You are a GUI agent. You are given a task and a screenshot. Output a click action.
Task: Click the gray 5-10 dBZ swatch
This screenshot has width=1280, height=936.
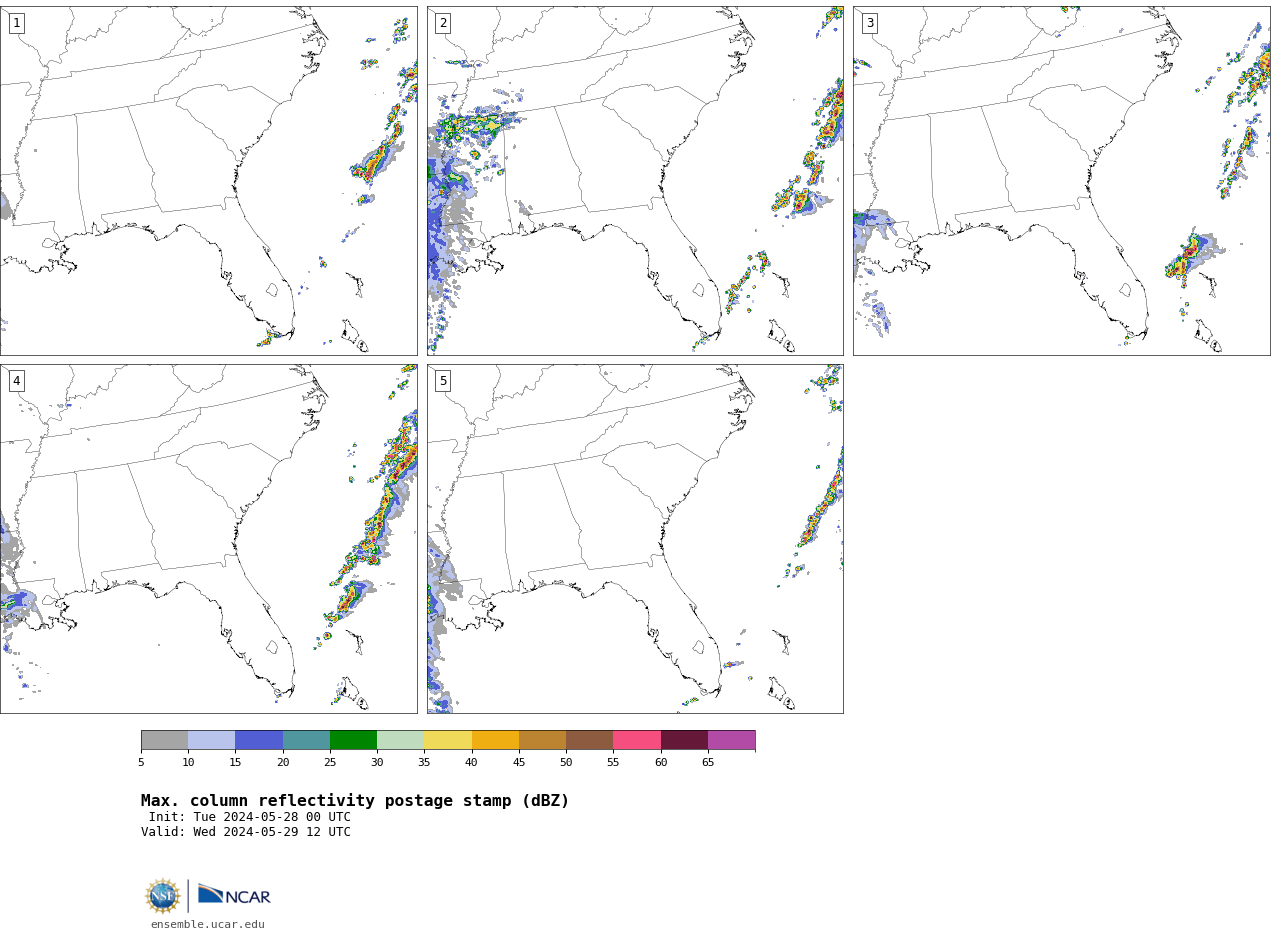click(x=164, y=740)
